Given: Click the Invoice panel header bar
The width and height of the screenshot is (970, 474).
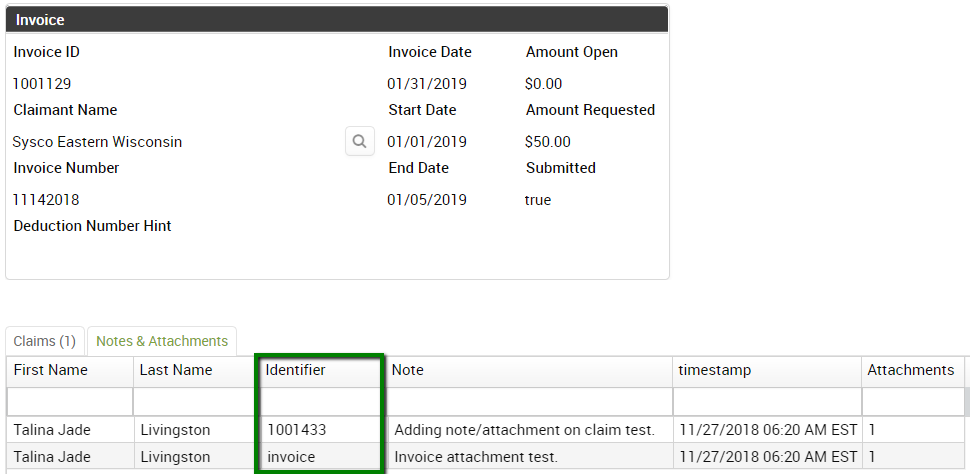Looking at the screenshot, I should pyautogui.click(x=337, y=19).
